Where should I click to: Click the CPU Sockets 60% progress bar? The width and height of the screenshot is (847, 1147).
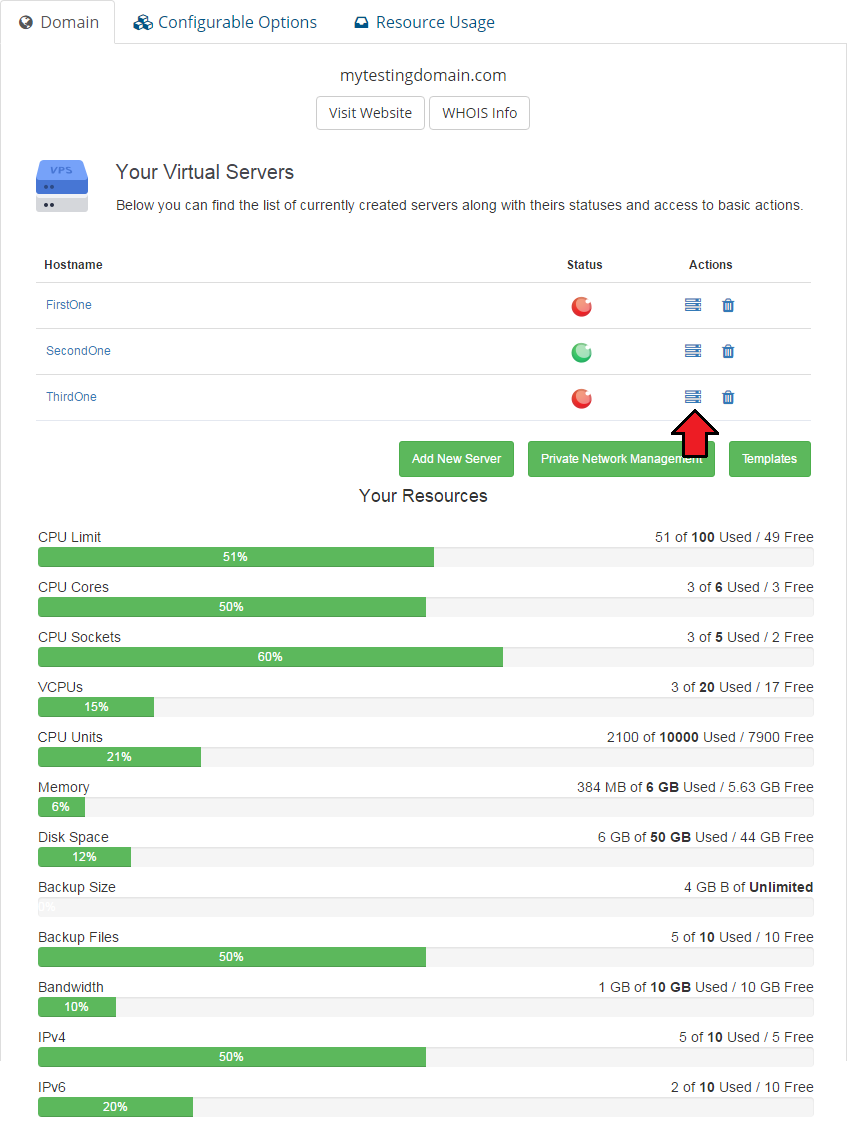click(x=426, y=657)
